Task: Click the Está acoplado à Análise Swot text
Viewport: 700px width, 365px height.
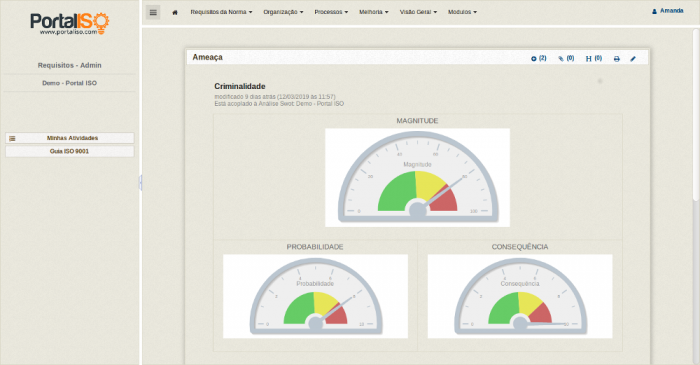Action: coord(279,104)
